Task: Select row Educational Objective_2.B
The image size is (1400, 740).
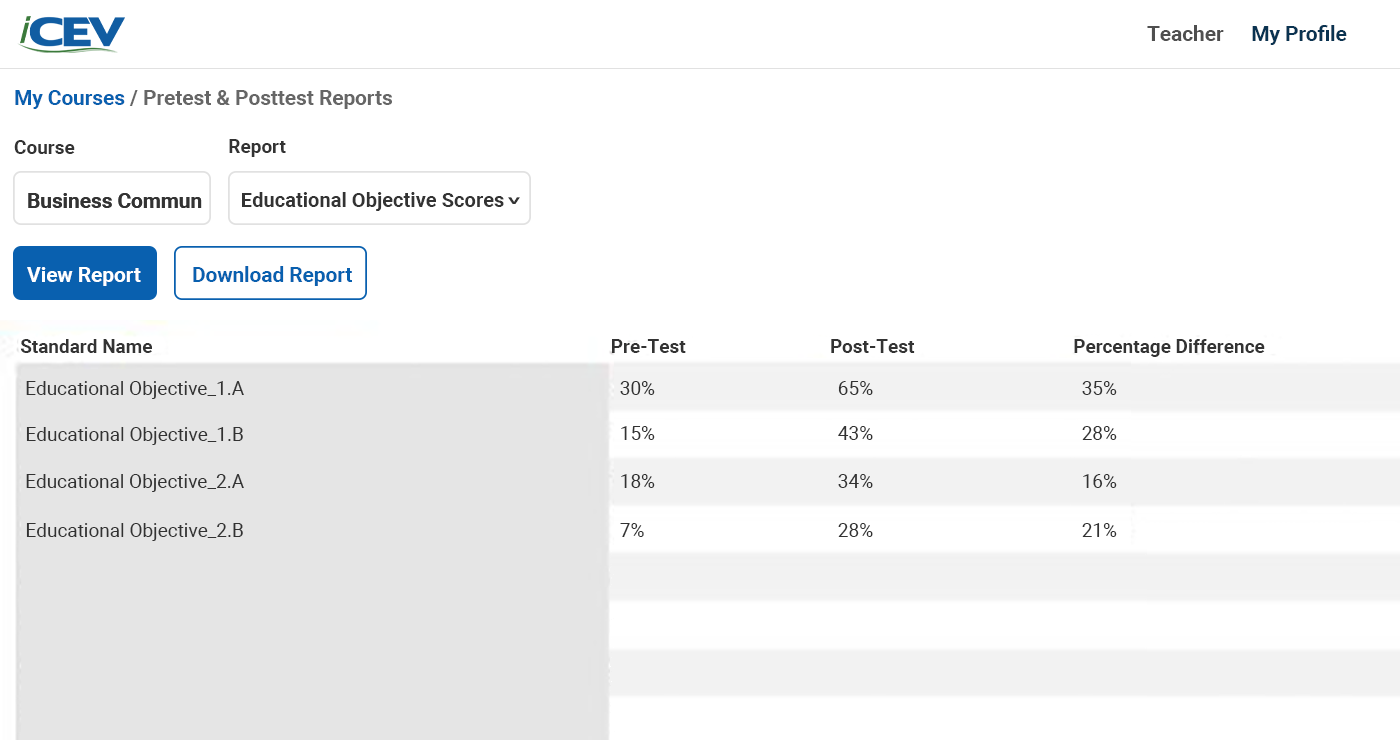Action: tap(135, 530)
